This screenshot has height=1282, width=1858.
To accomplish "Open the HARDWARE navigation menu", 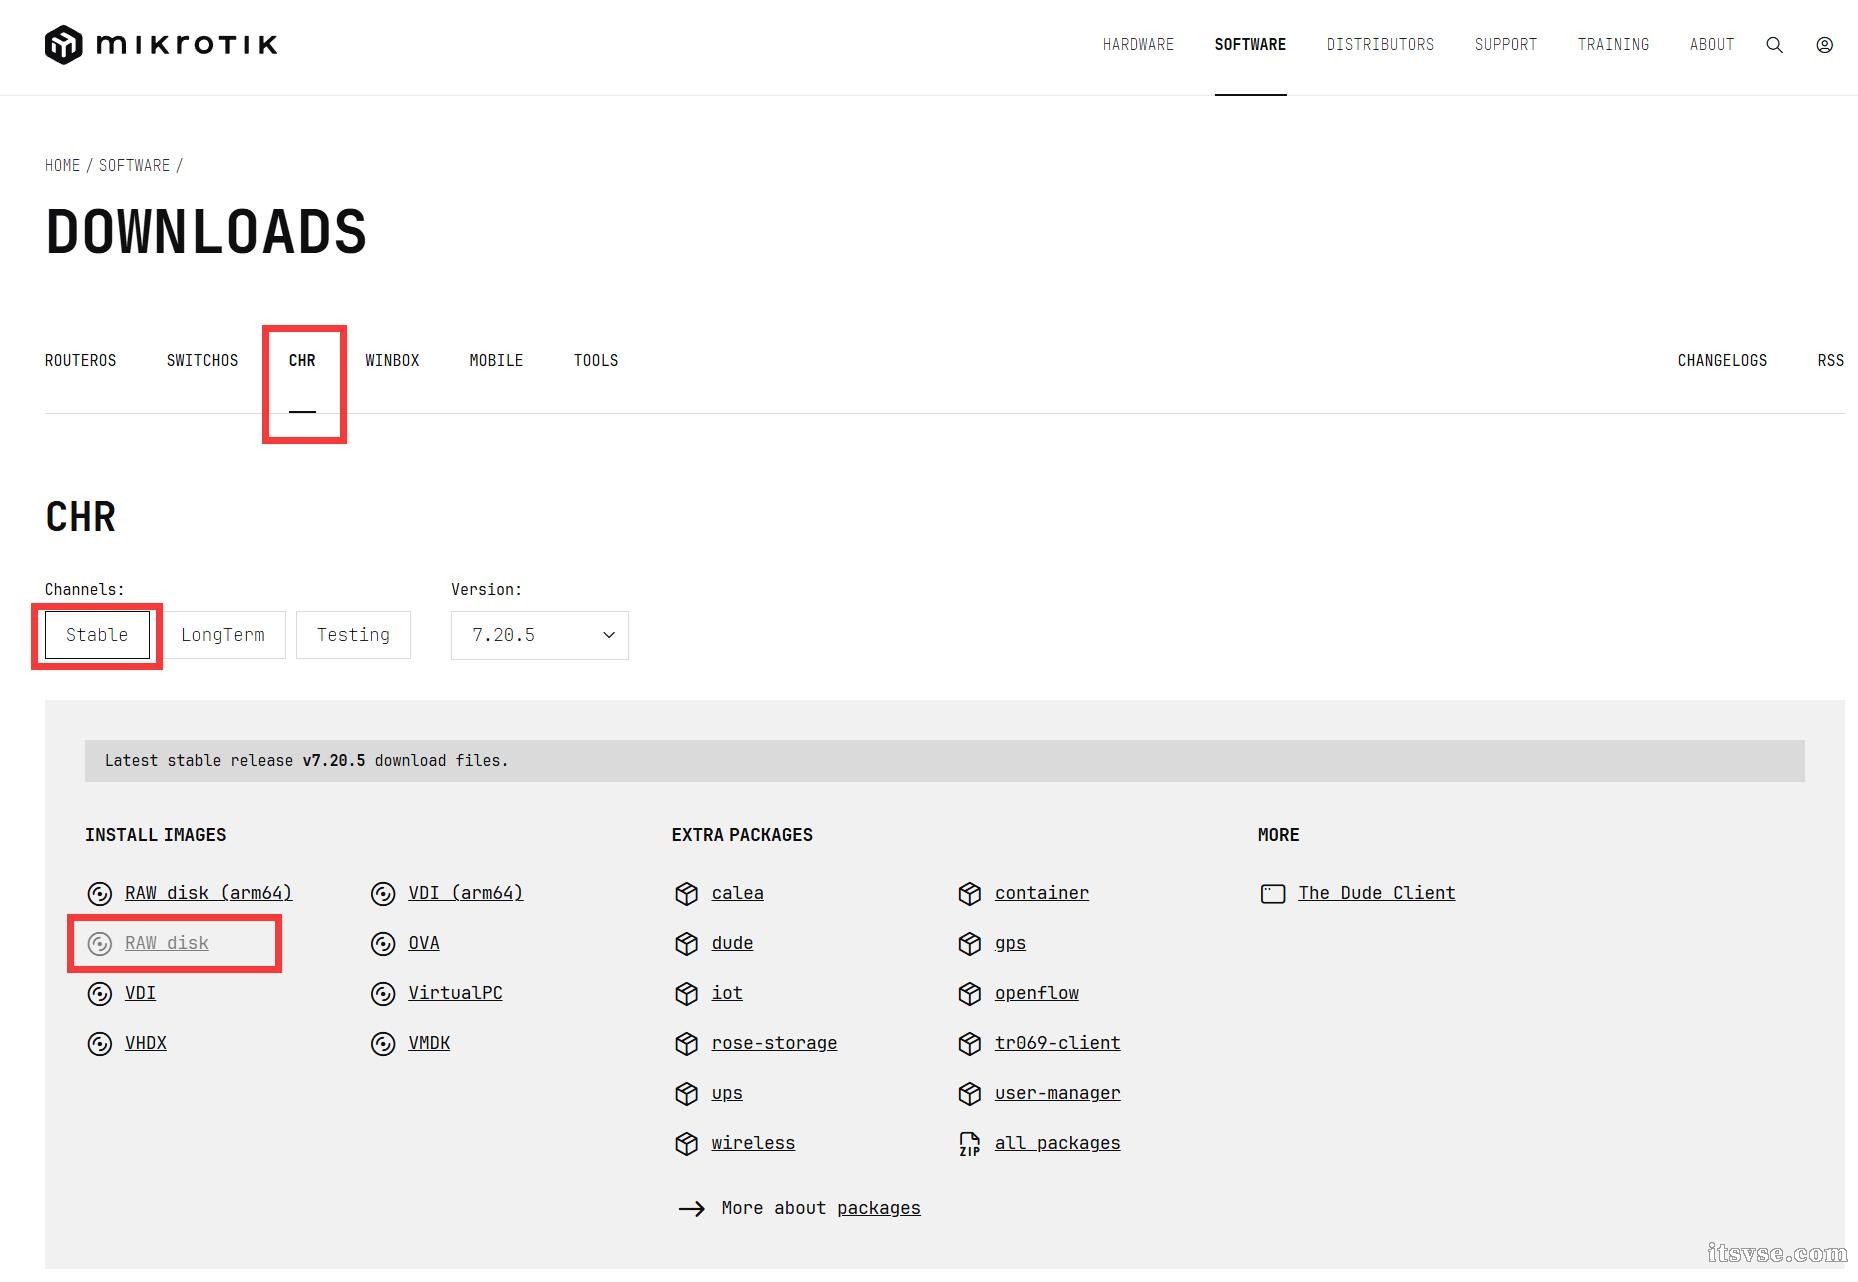I will pos(1138,45).
